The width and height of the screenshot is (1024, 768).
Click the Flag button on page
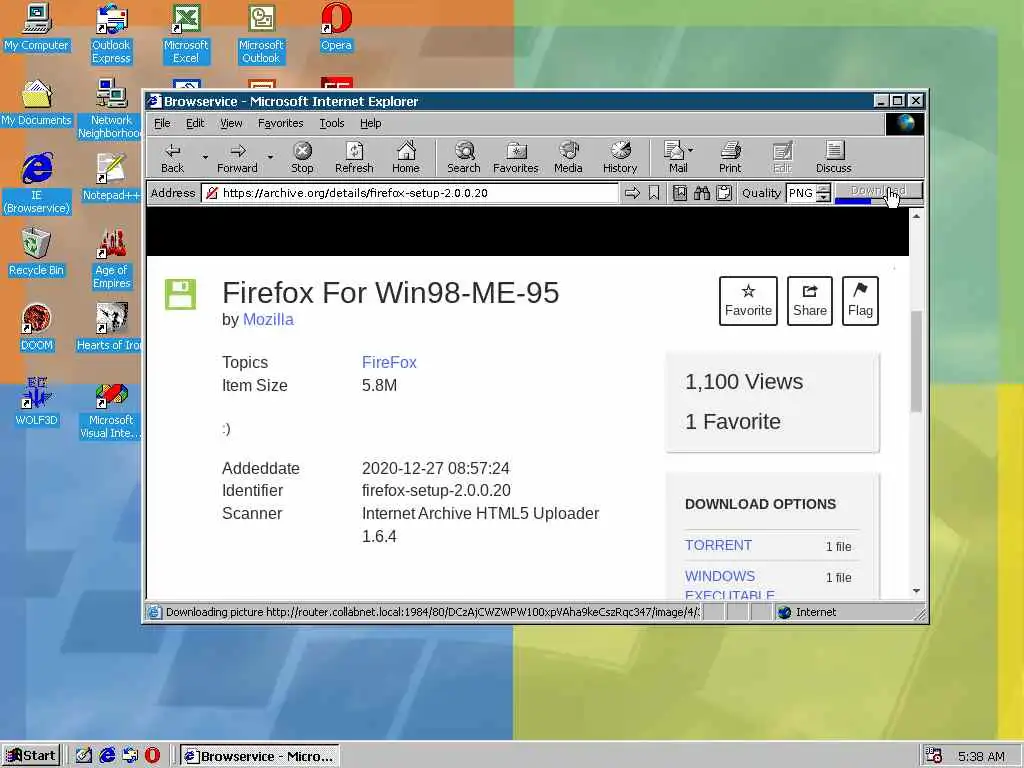[860, 300]
